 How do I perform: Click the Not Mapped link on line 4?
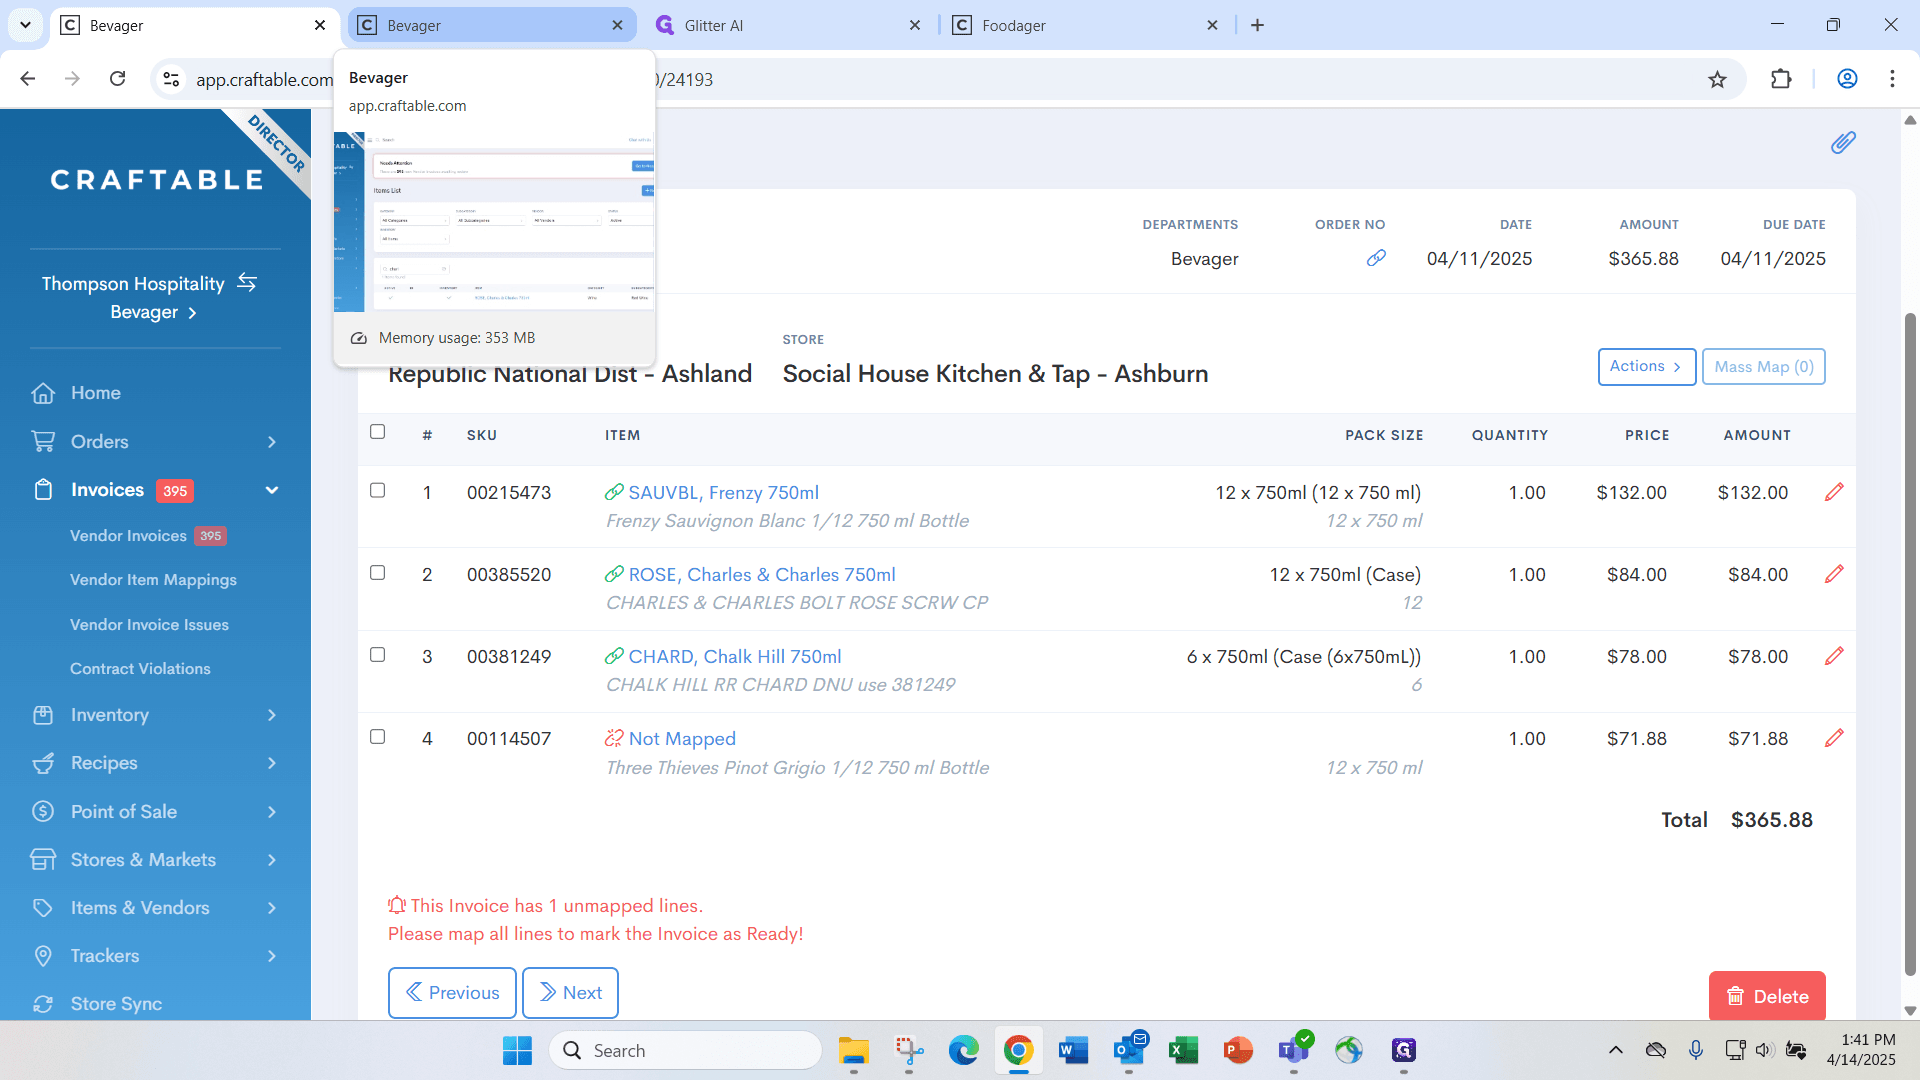pos(682,739)
